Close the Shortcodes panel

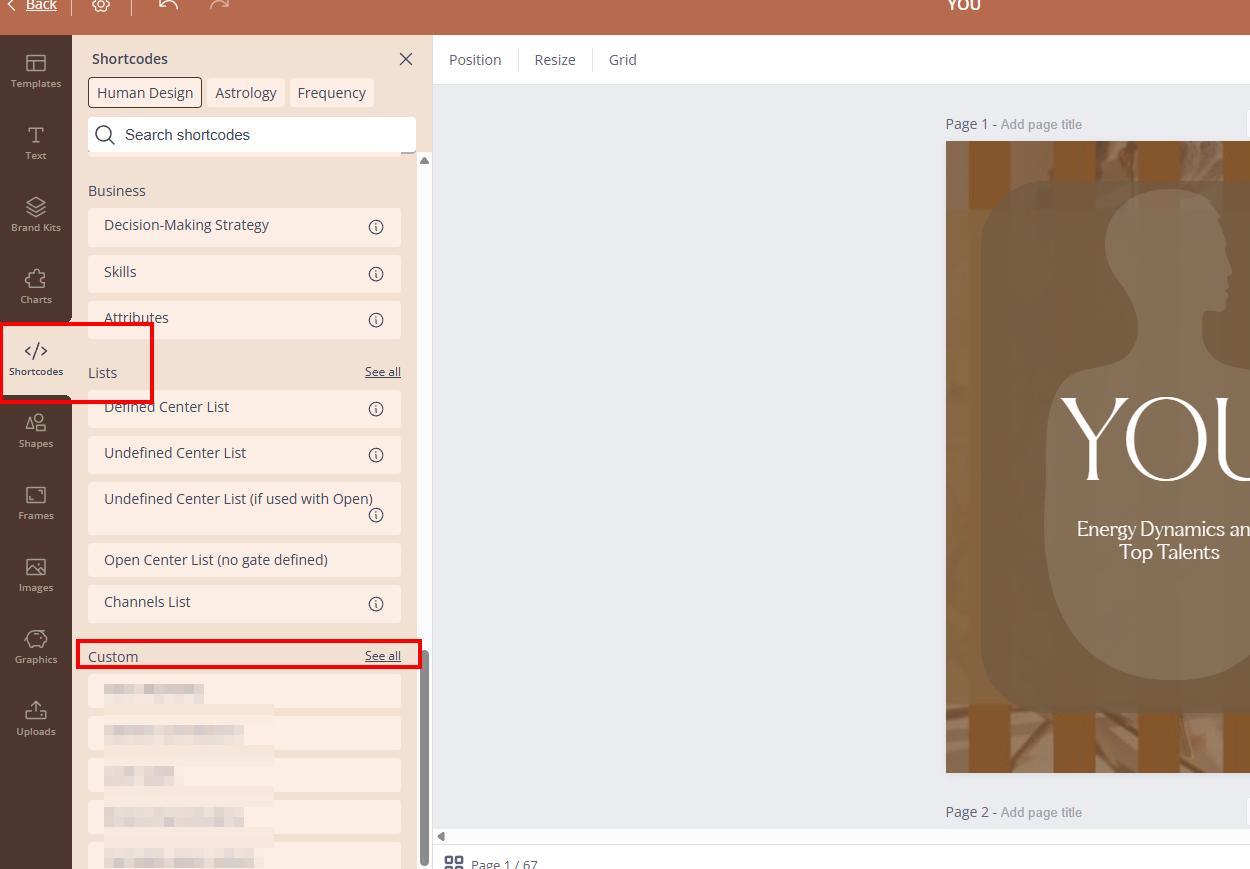pyautogui.click(x=406, y=59)
